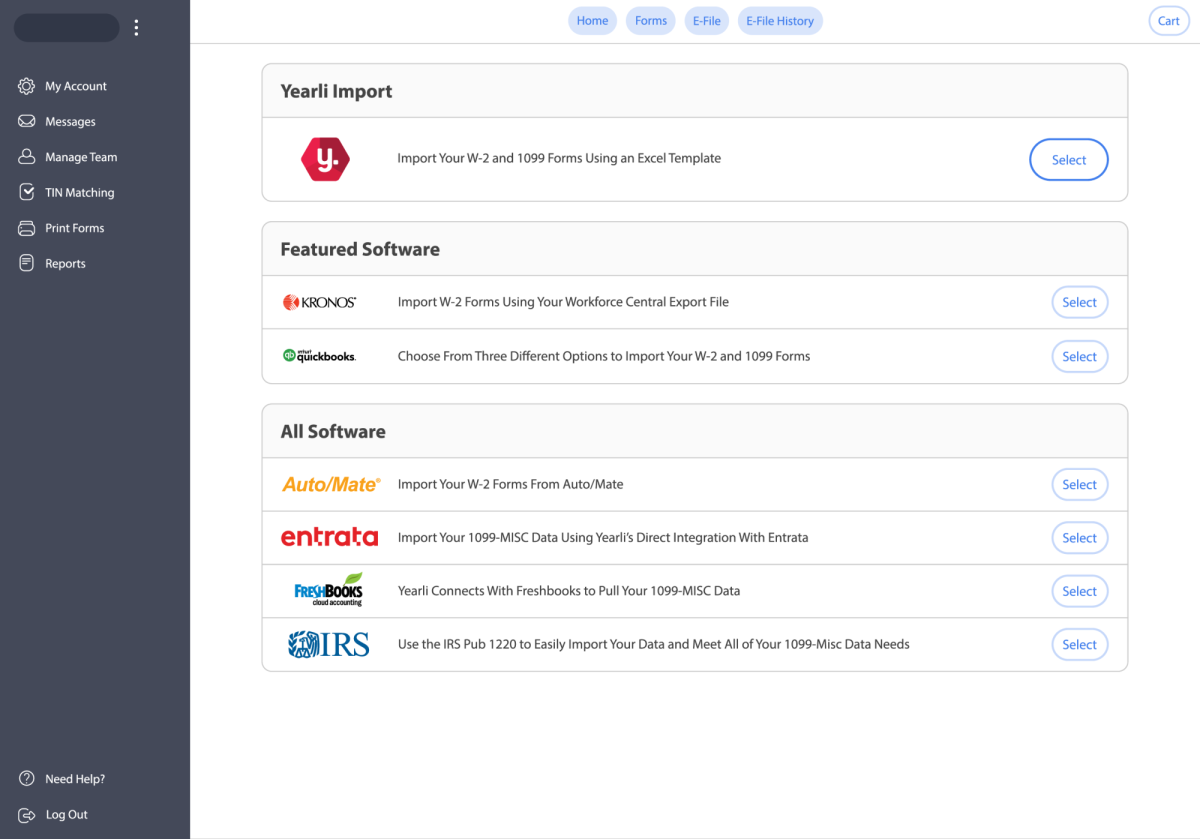The height and width of the screenshot is (839, 1200).
Task: Select the Yearli Excel template import
Action: point(1068,160)
